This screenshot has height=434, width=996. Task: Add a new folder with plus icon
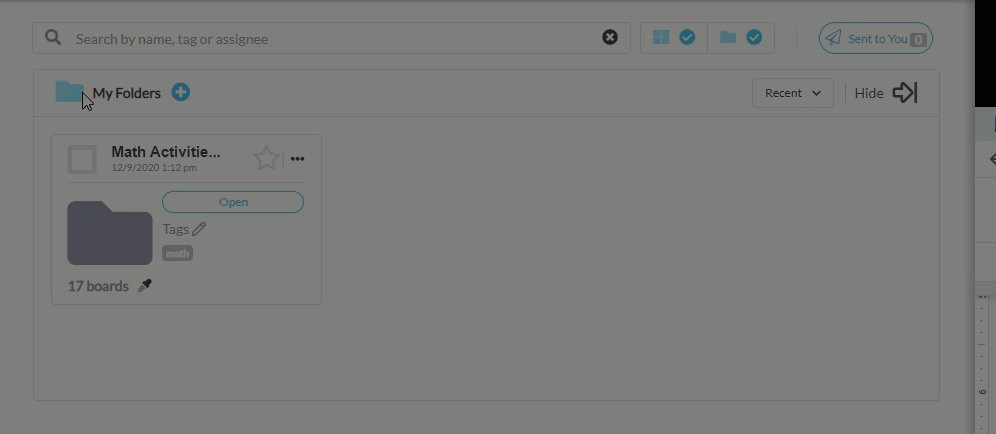181,92
